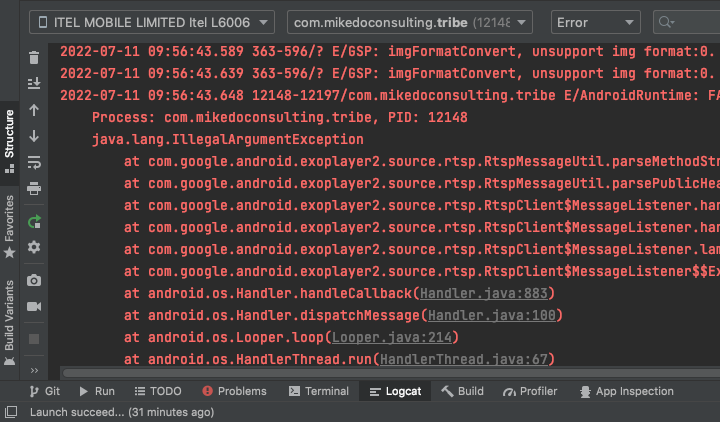Screen dimensions: 720x422
Task: Click the down arrow stack trace icon
Action: tap(34, 136)
